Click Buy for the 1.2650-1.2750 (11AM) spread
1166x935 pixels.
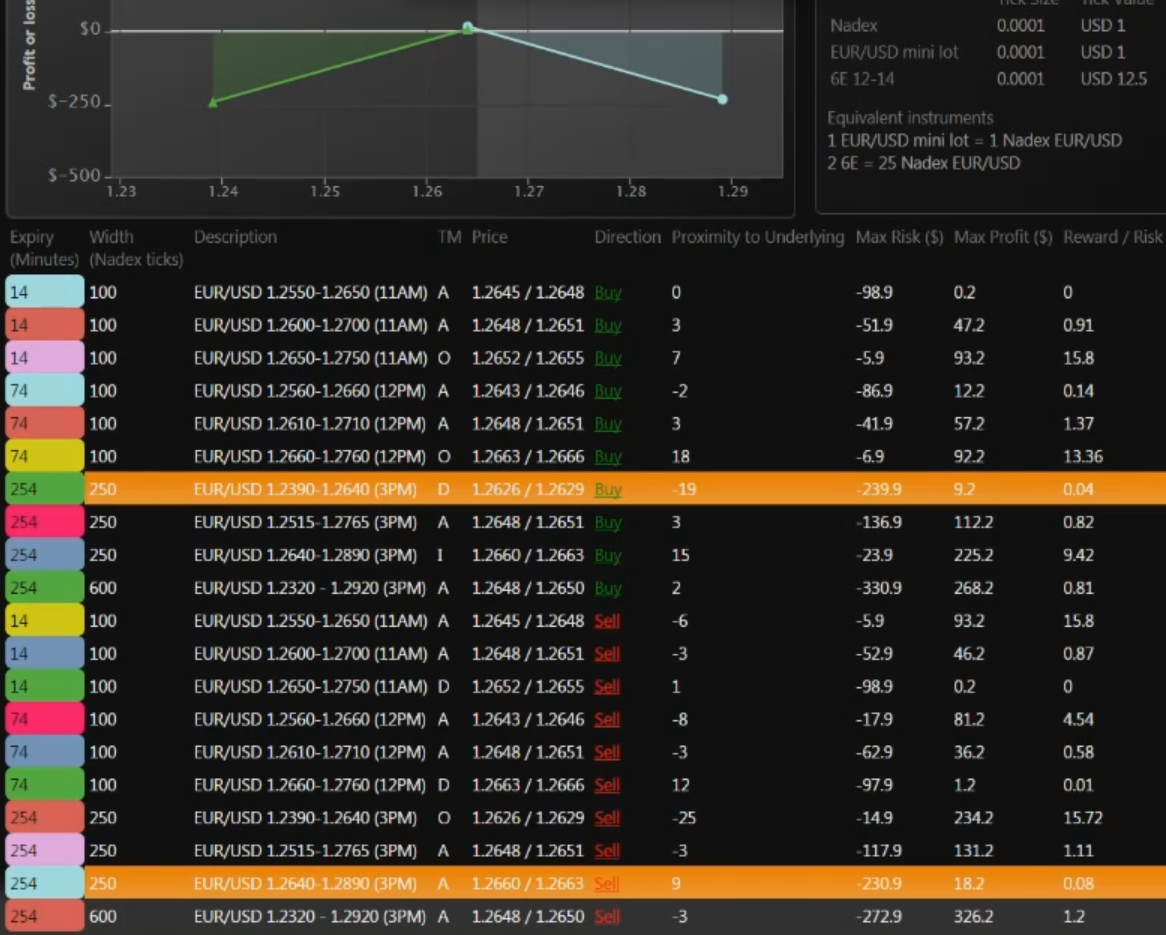coord(608,358)
